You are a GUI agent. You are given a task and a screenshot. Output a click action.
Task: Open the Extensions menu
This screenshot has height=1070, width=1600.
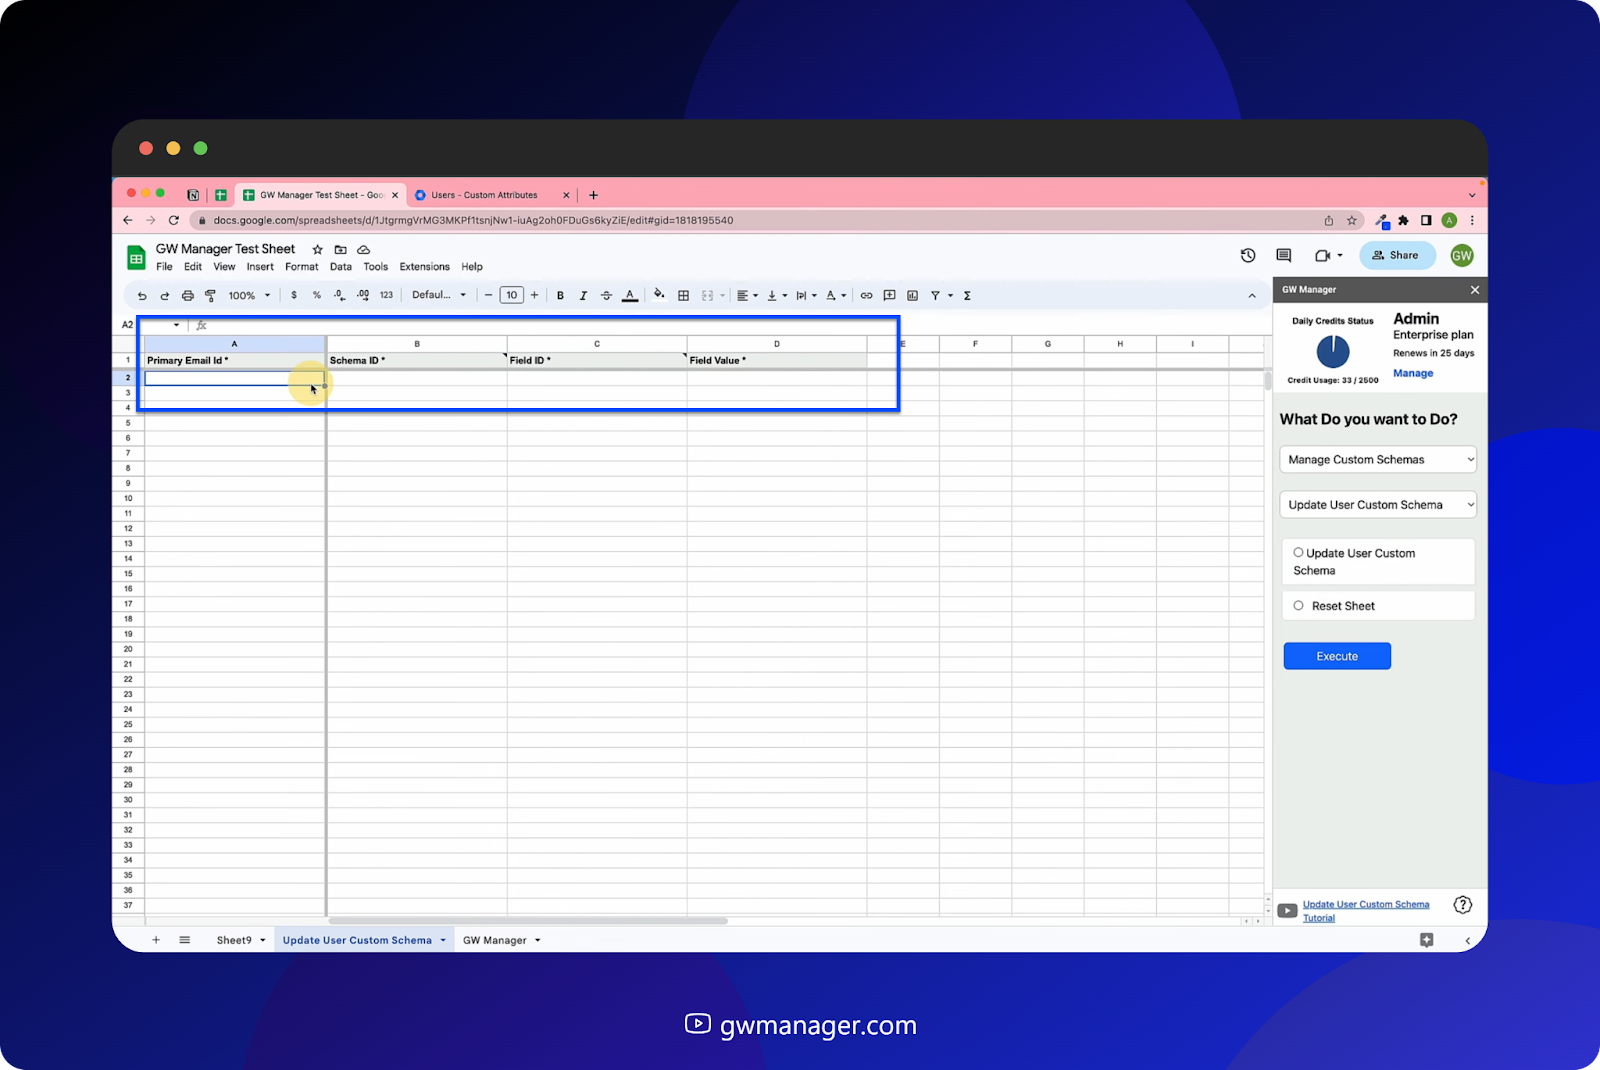point(424,267)
